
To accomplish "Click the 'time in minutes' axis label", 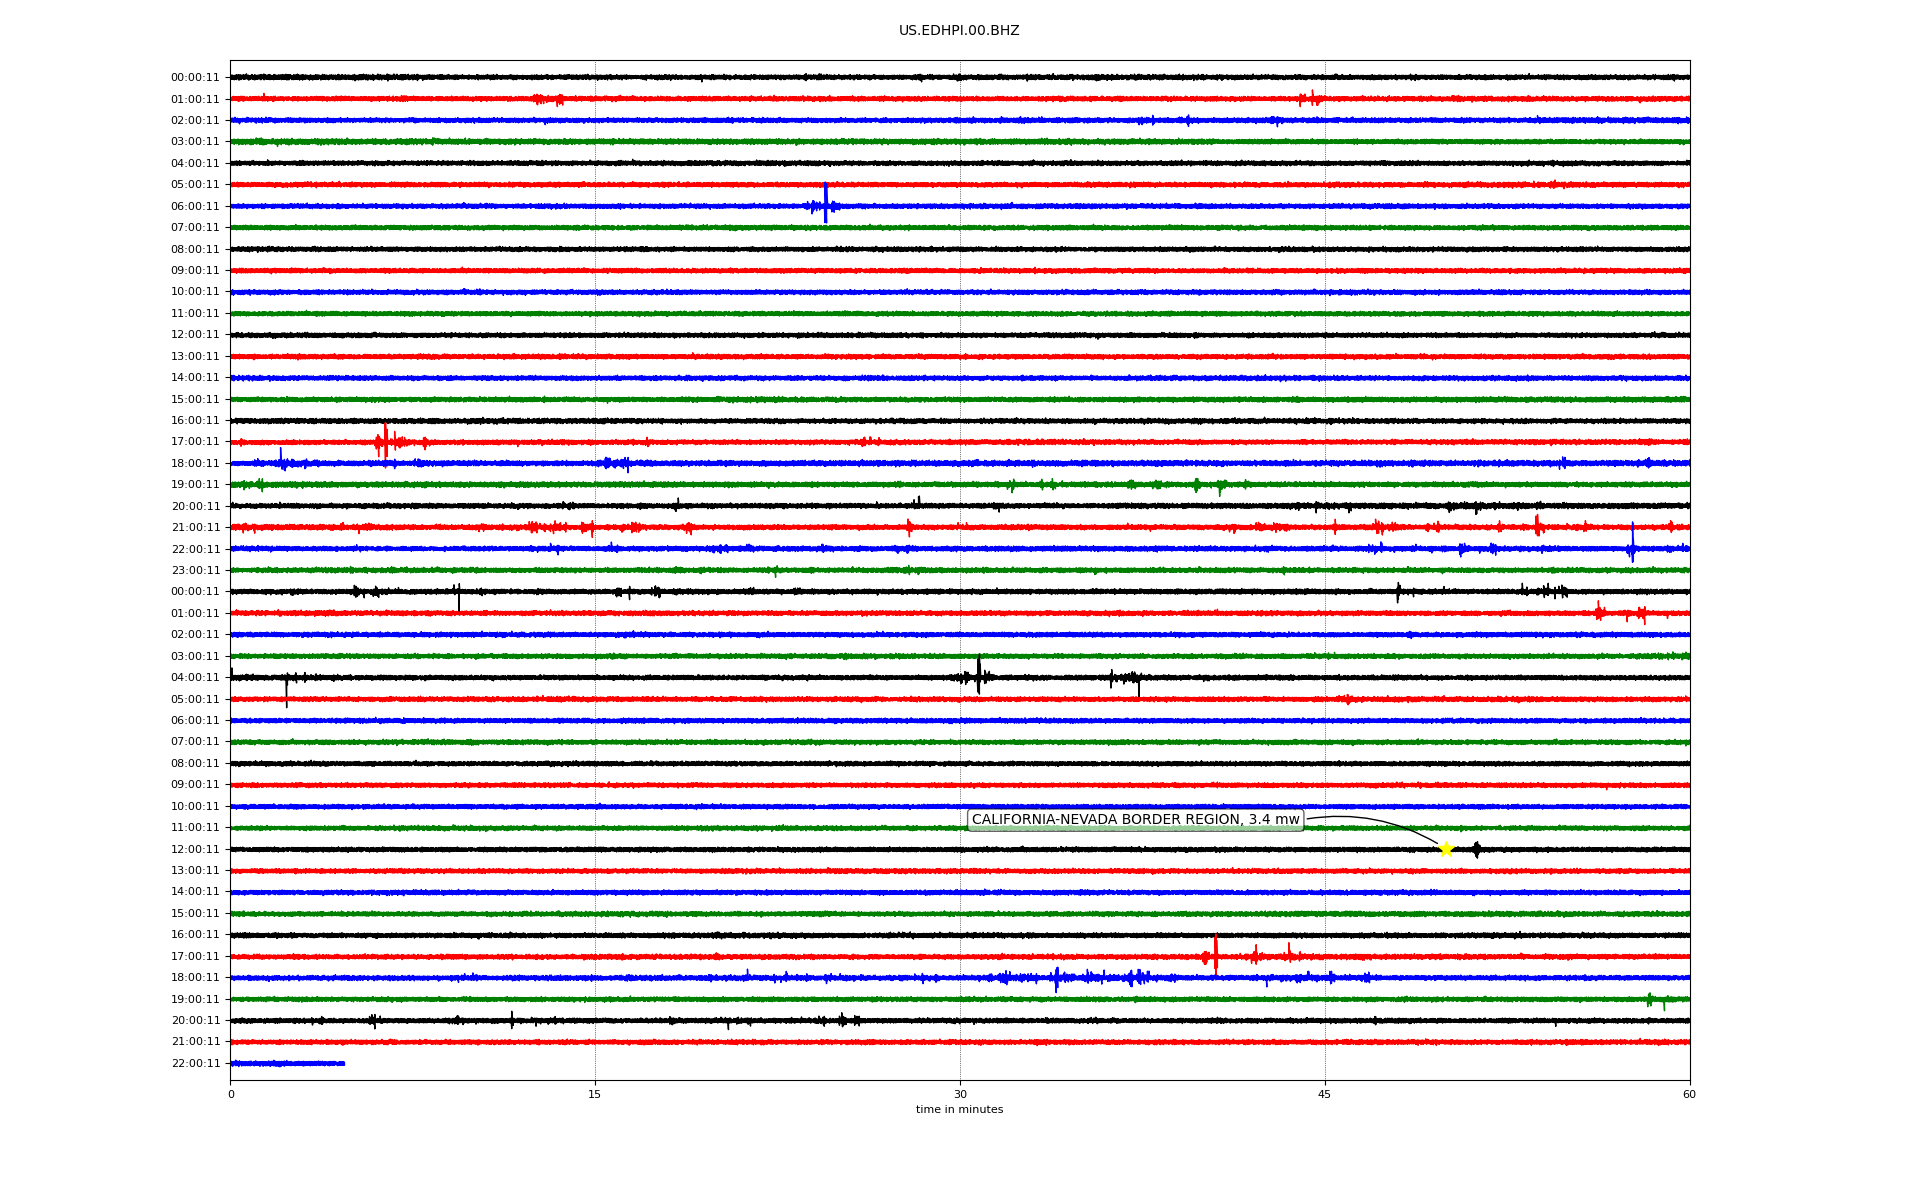I will pos(959,1109).
